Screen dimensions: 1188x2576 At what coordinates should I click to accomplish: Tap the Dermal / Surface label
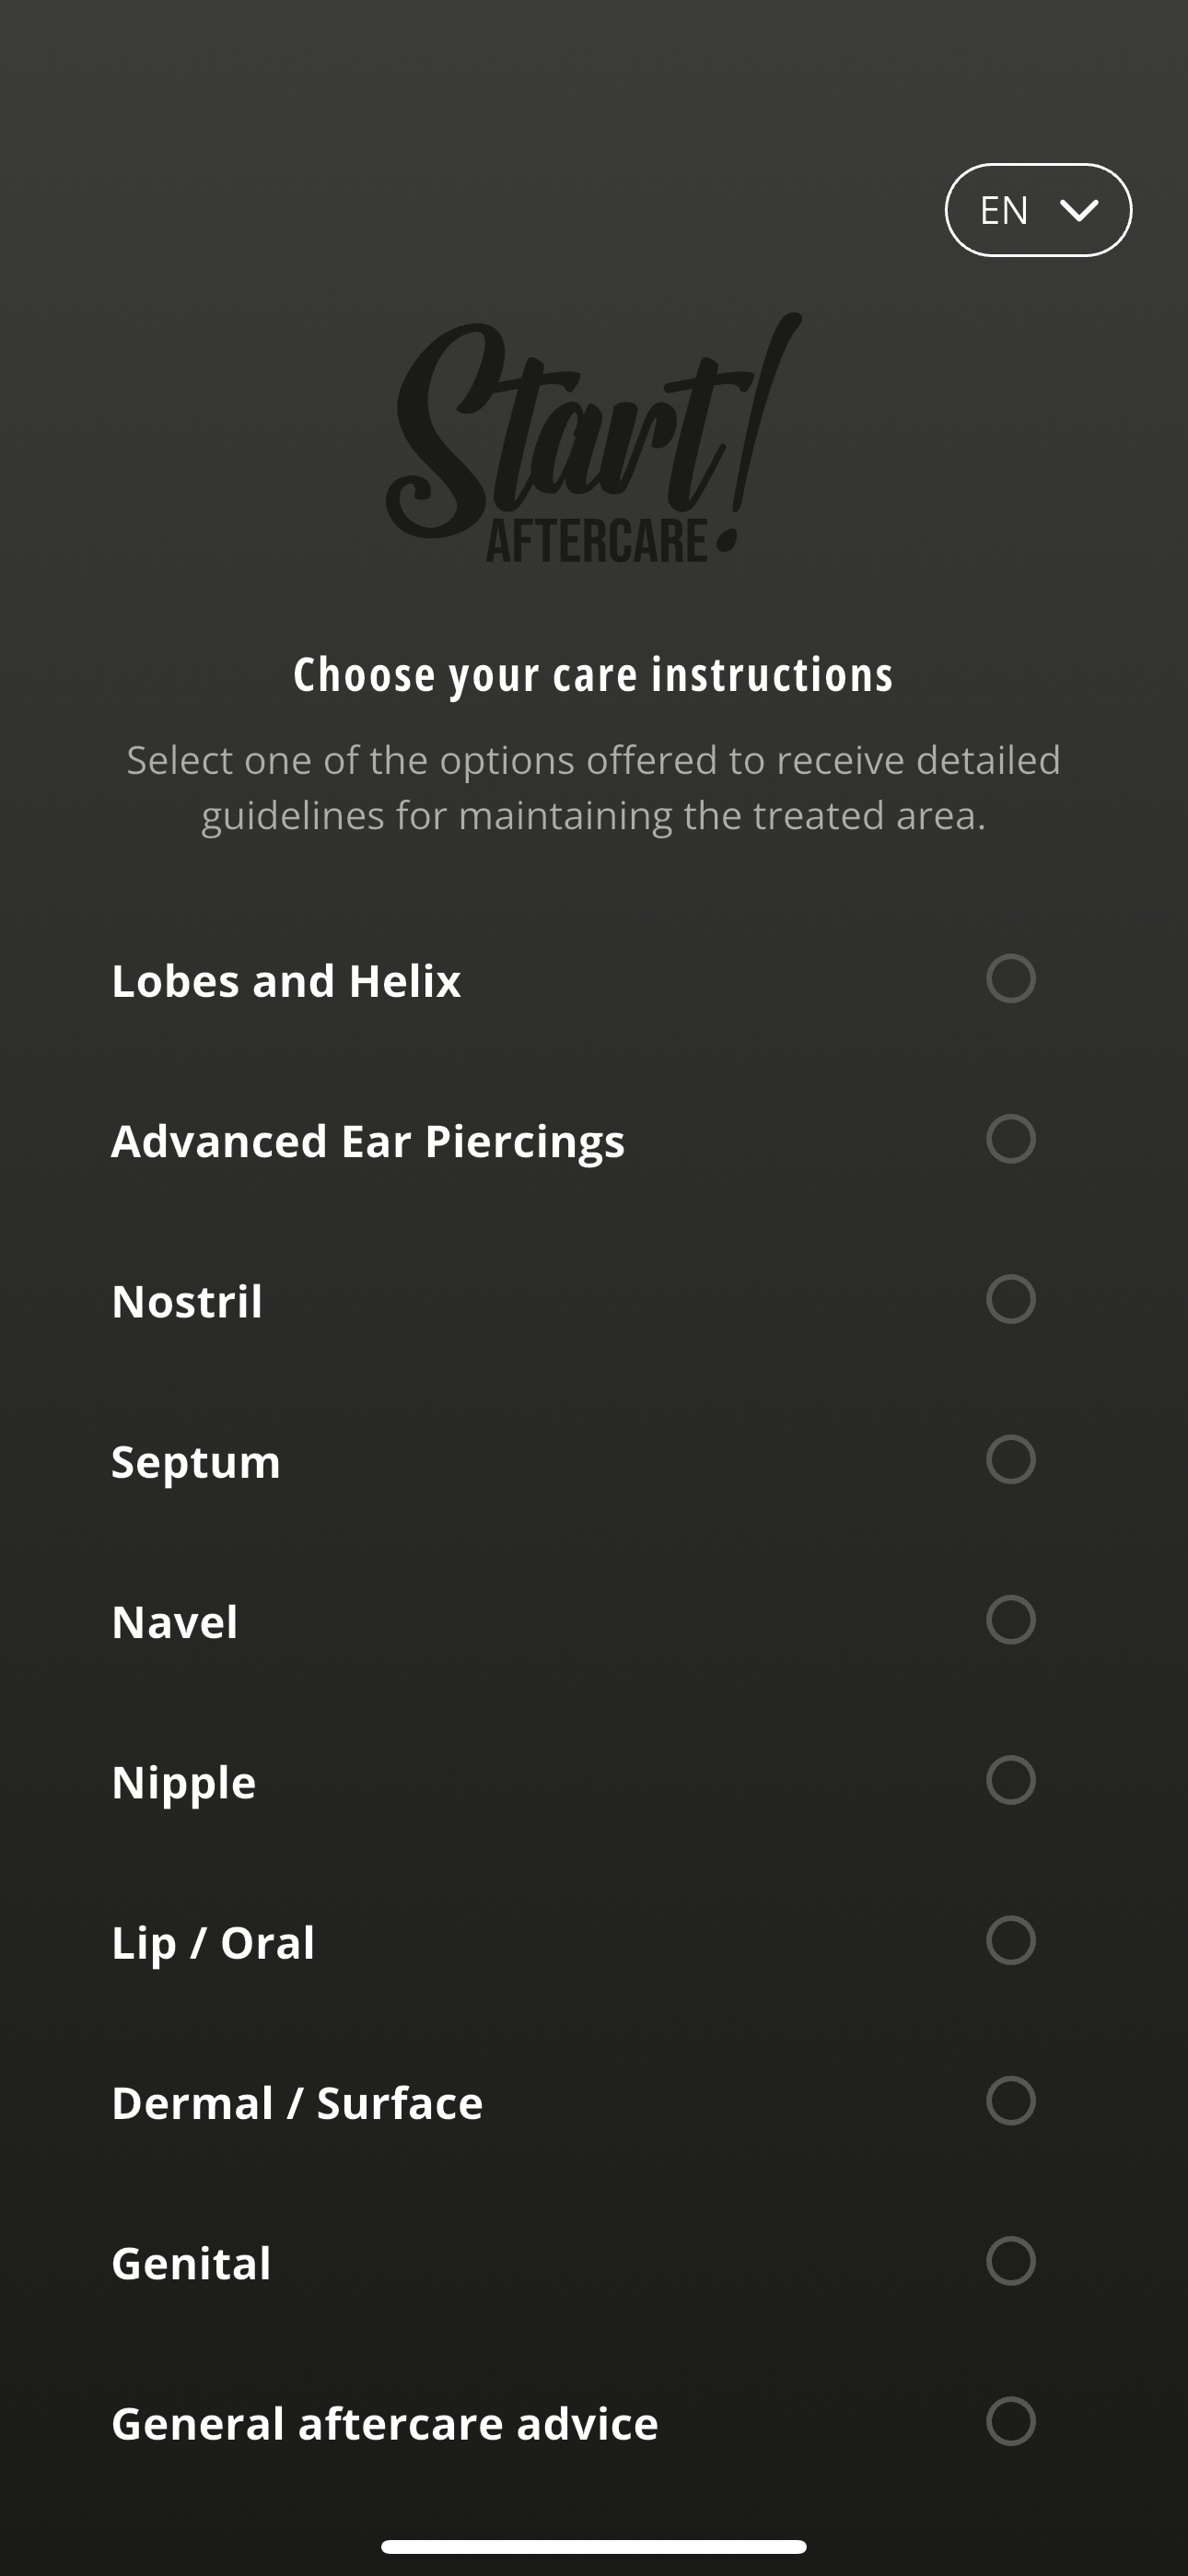tap(297, 2103)
